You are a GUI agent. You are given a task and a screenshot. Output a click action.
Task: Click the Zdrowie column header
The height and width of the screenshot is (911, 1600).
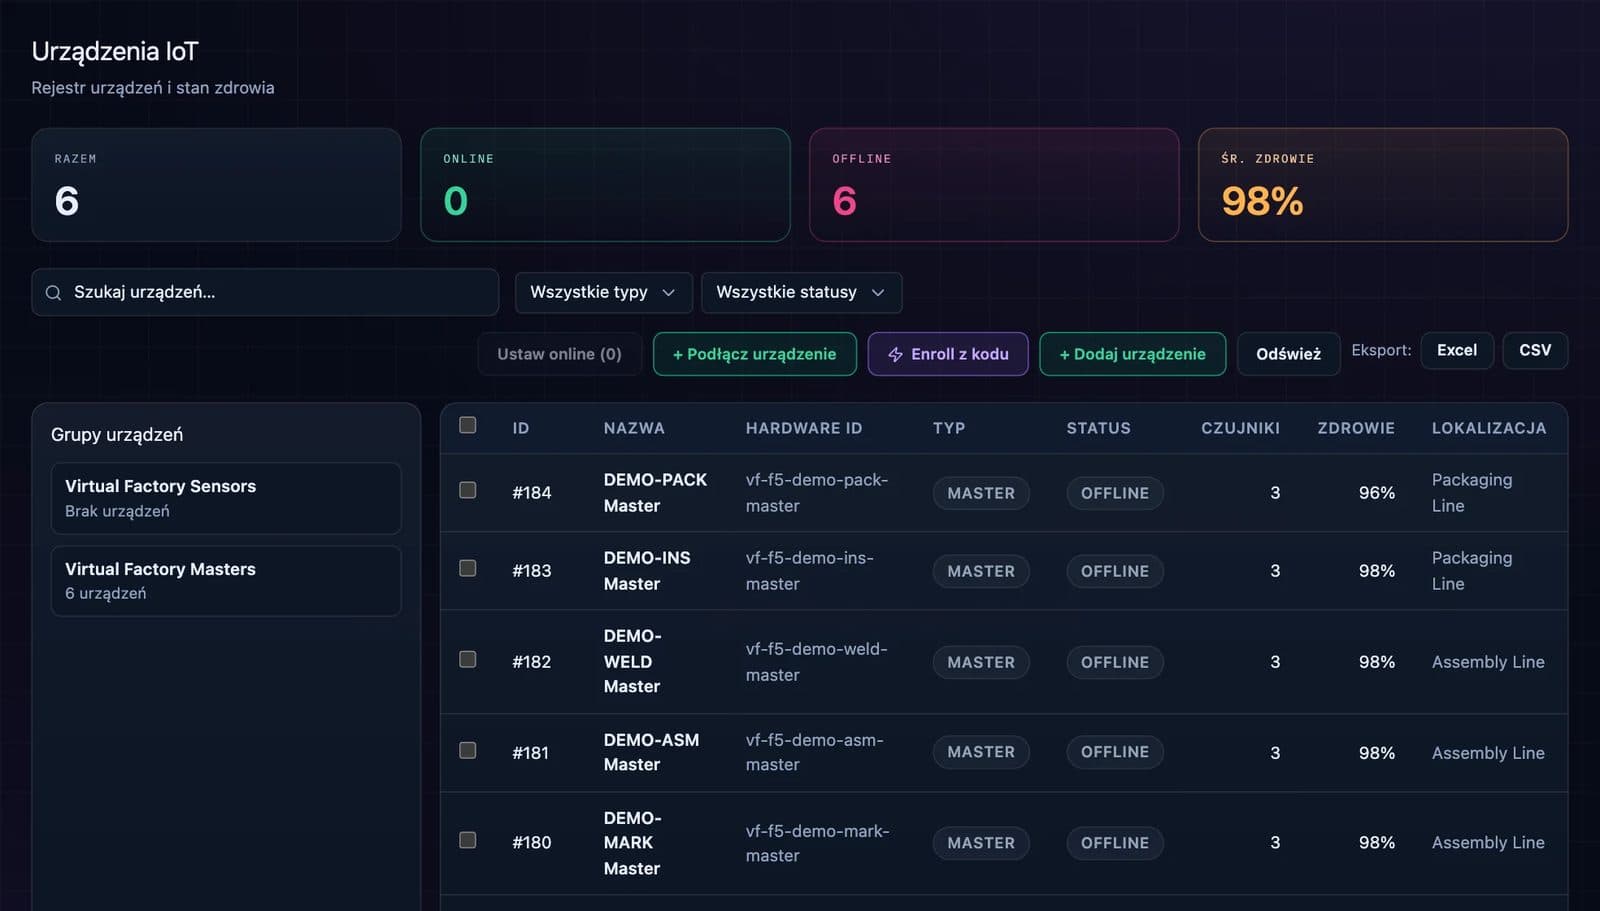(1356, 428)
